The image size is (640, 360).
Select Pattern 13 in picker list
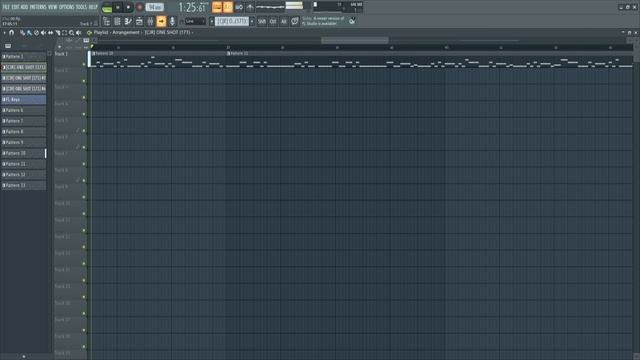(x=24, y=185)
